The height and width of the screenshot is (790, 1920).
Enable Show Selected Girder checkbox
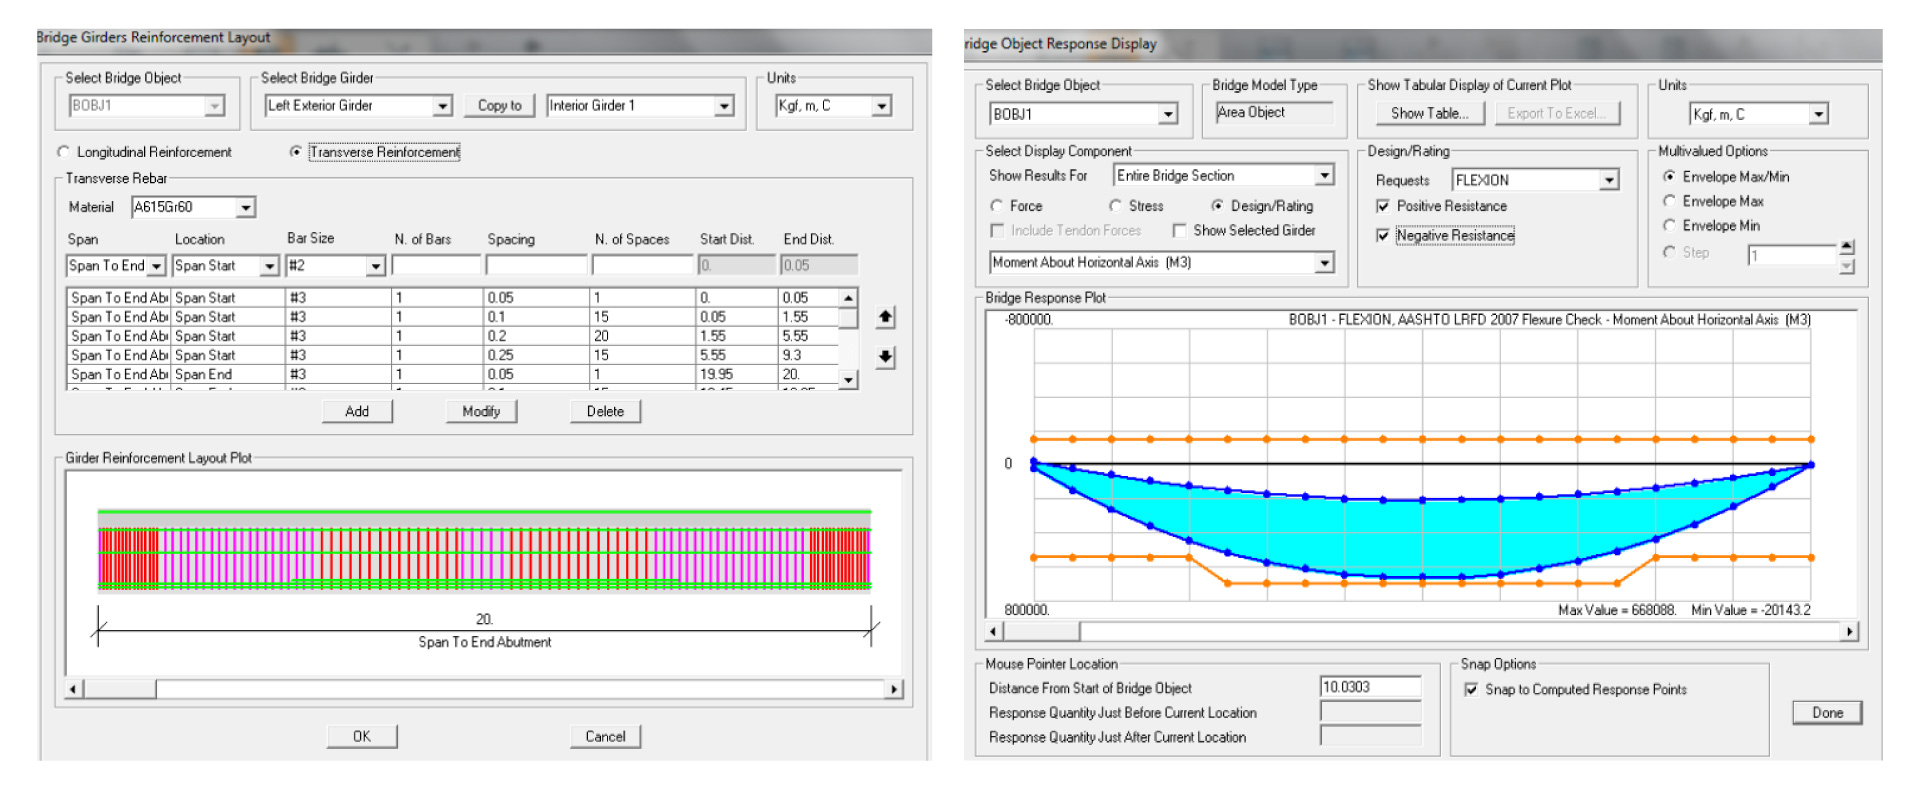1180,231
